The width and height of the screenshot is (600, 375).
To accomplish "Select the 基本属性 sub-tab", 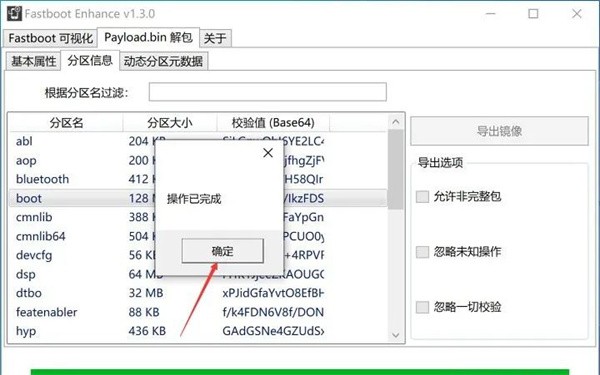I will tap(33, 61).
